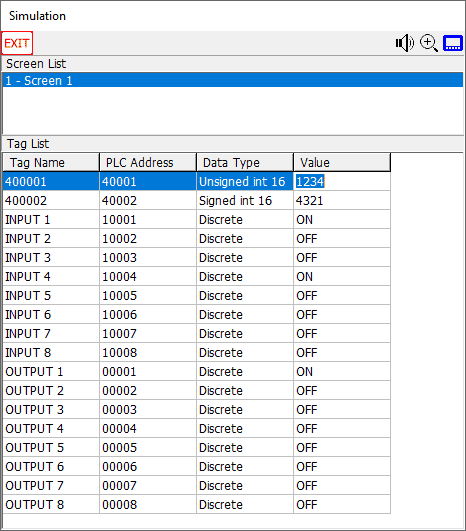466x531 pixels.
Task: Select the INPUT 7 tag row
Action: pos(196,334)
